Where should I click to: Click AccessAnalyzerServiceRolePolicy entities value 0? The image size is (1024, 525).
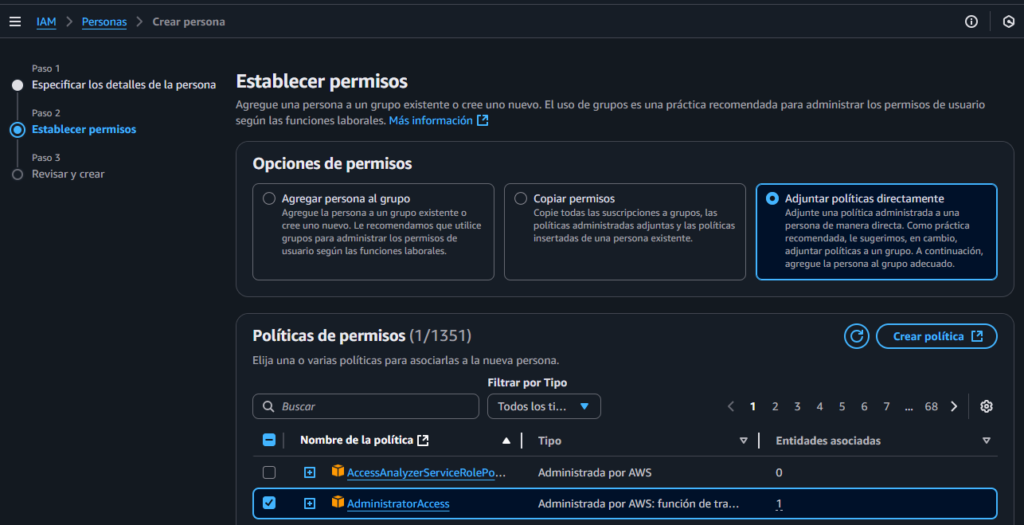point(778,472)
